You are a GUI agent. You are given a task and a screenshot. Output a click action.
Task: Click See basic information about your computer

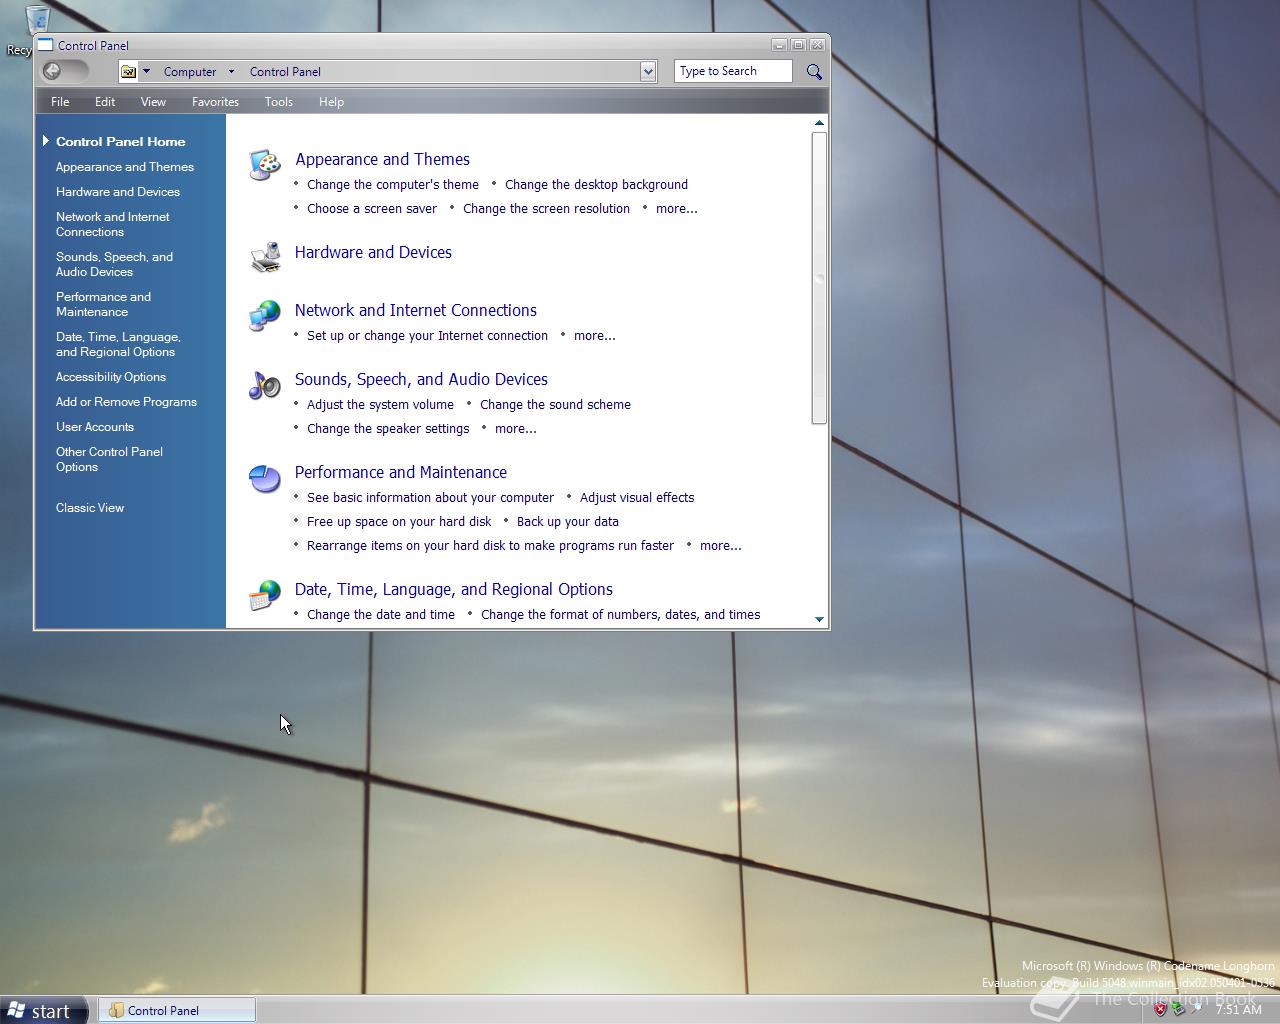[430, 498]
